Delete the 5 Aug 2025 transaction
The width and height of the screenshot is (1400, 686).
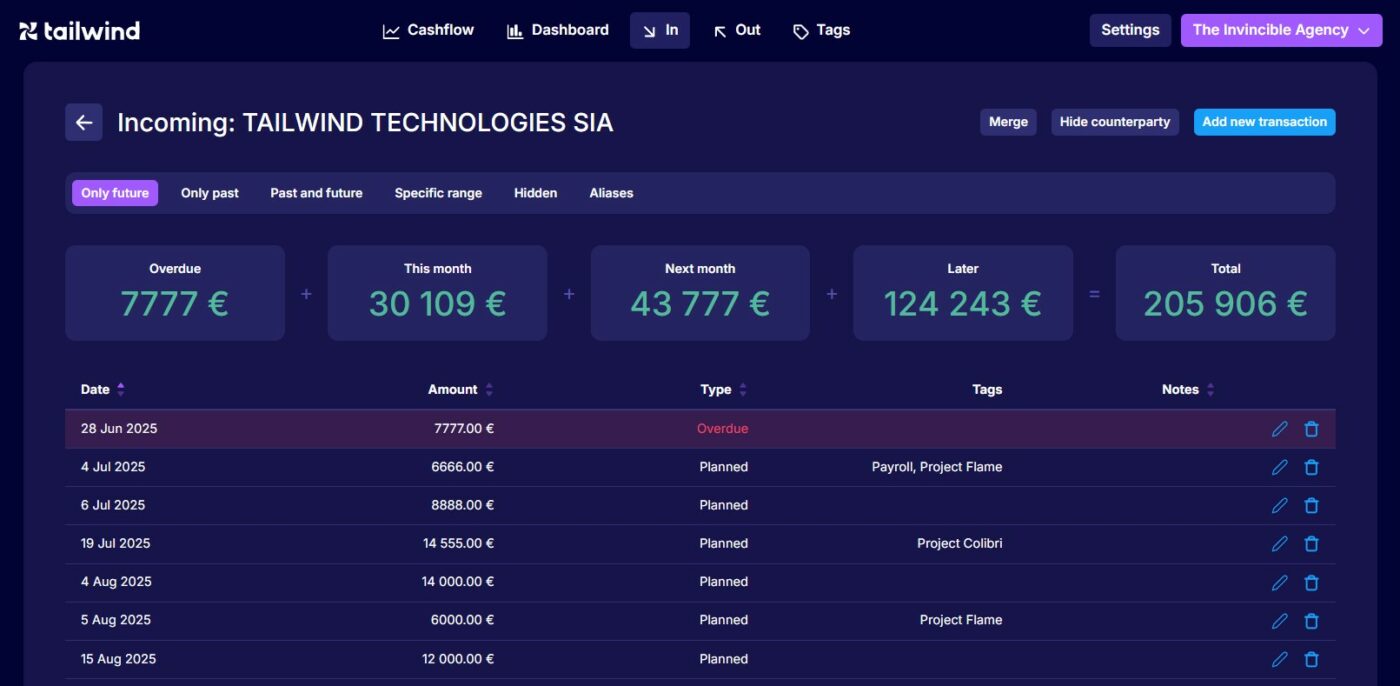[x=1311, y=620]
